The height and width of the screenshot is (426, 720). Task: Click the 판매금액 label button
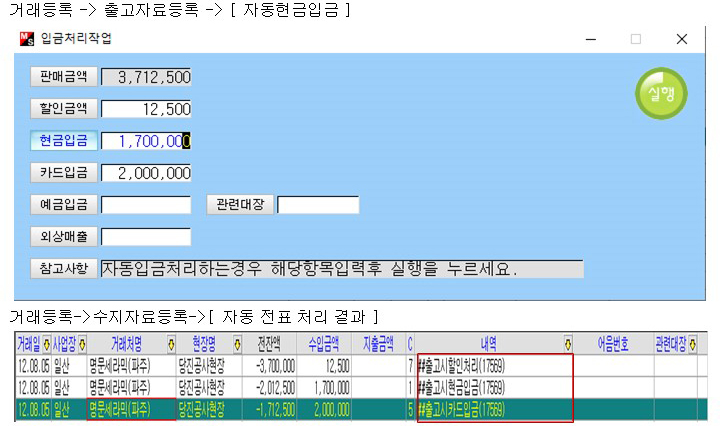(64, 77)
